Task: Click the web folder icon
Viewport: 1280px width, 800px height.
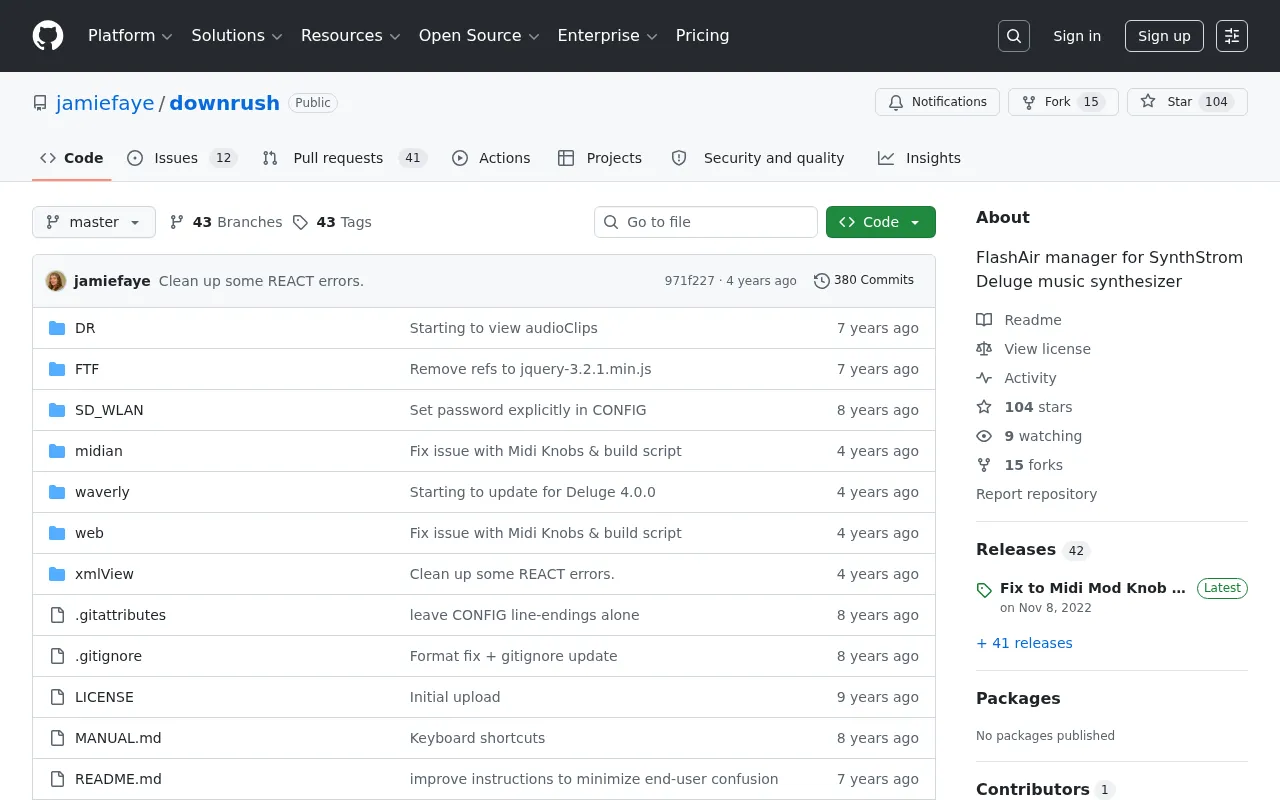Action: click(x=57, y=533)
